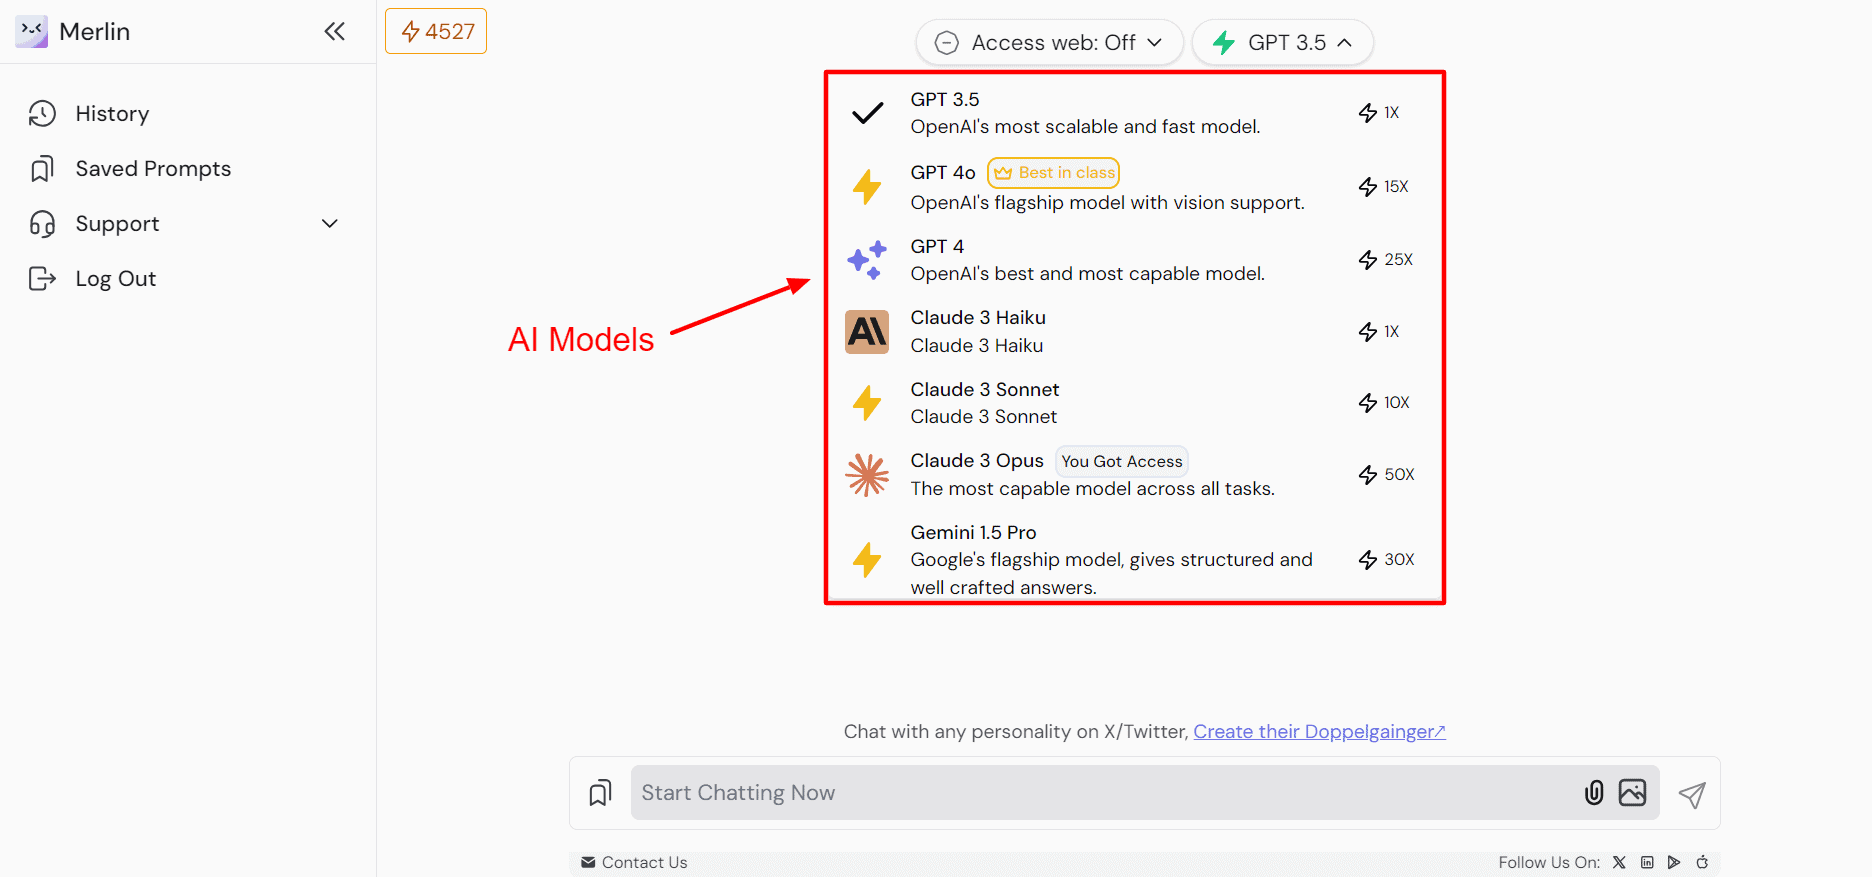Open the LinkedIn follow icon in footer
The width and height of the screenshot is (1872, 877).
(1647, 862)
